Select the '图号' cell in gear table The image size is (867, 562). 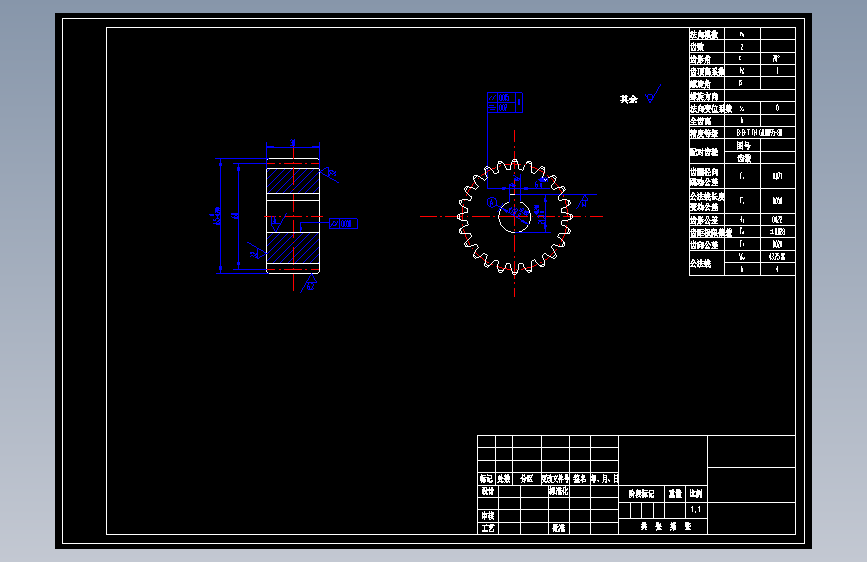click(743, 145)
